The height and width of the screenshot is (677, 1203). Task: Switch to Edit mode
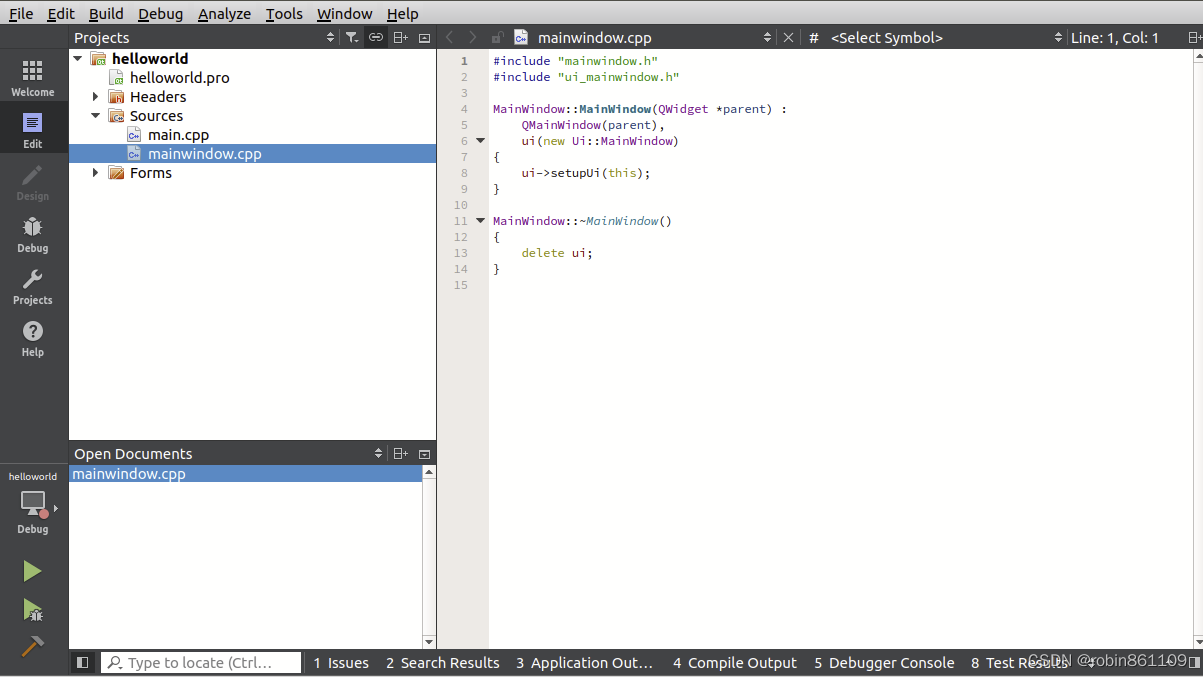click(x=33, y=130)
